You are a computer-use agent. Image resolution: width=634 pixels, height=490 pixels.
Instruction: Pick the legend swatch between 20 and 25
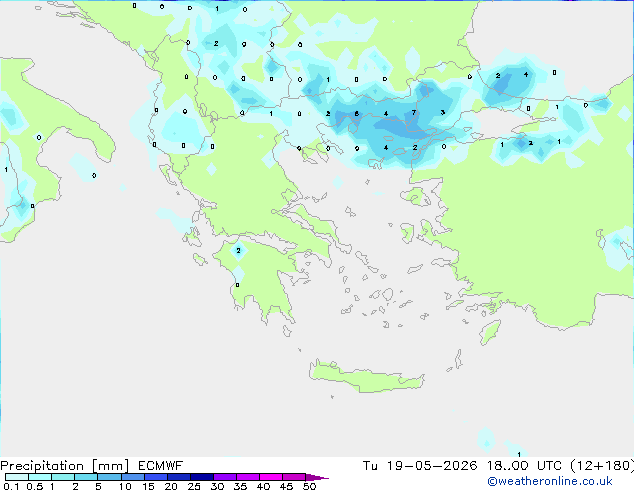click(179, 477)
